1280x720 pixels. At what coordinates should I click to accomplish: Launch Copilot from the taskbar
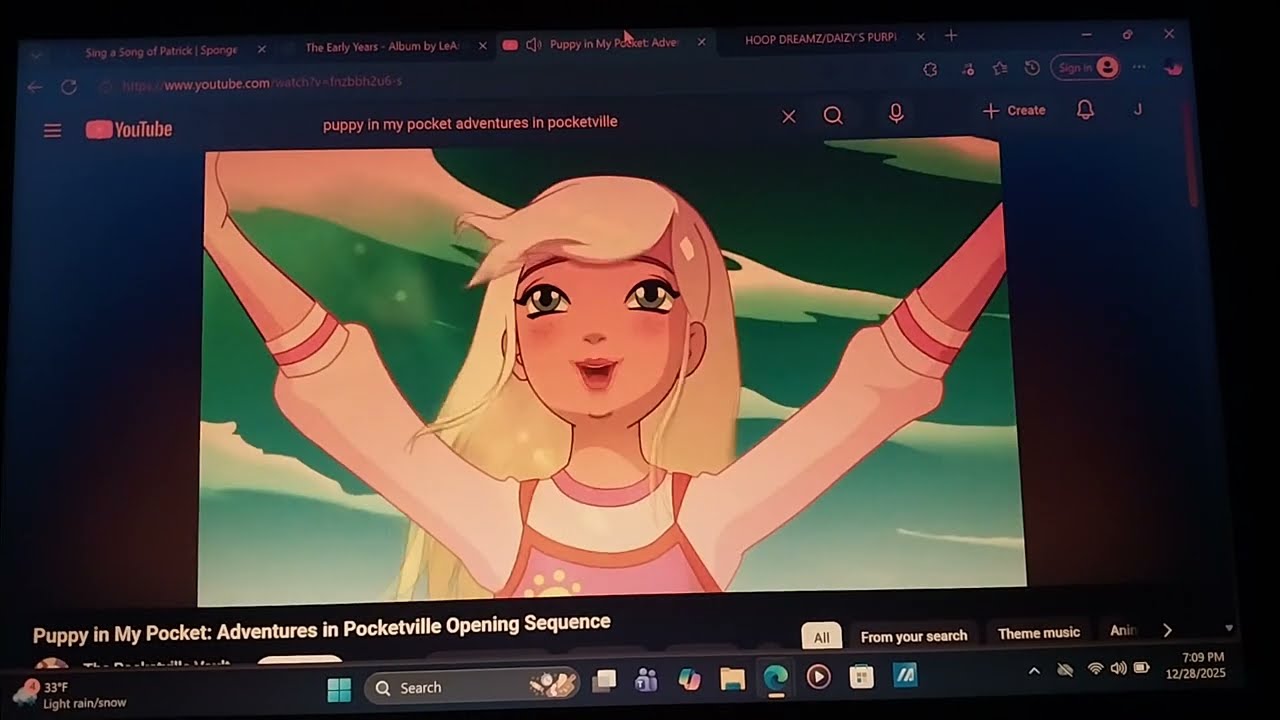[689, 680]
